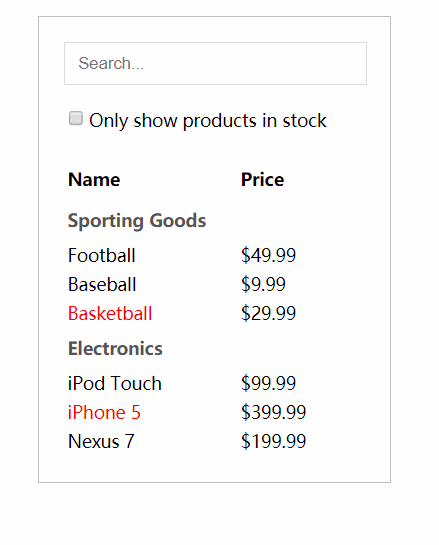Click the Basketball price $29.99
The height and width of the screenshot is (545, 439).
point(268,314)
